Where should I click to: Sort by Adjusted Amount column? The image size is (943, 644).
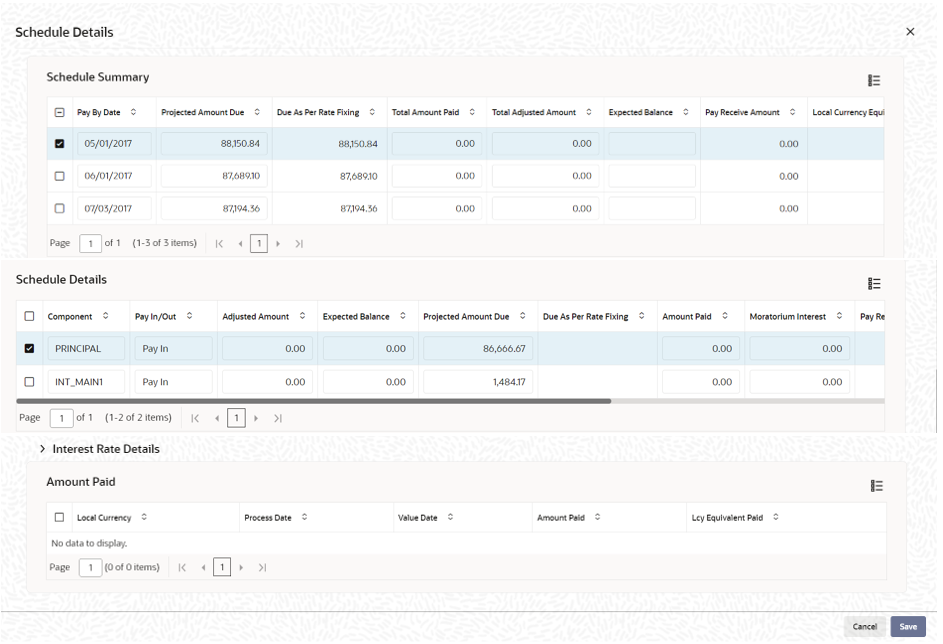coord(303,316)
